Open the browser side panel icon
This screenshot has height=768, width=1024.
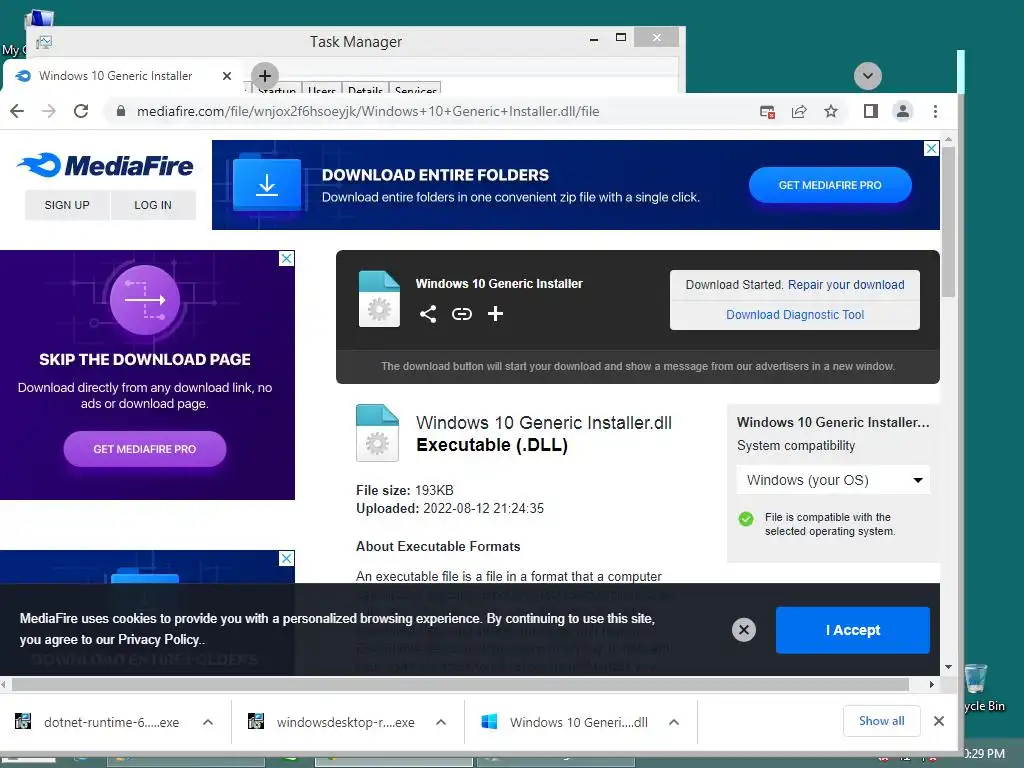click(871, 111)
